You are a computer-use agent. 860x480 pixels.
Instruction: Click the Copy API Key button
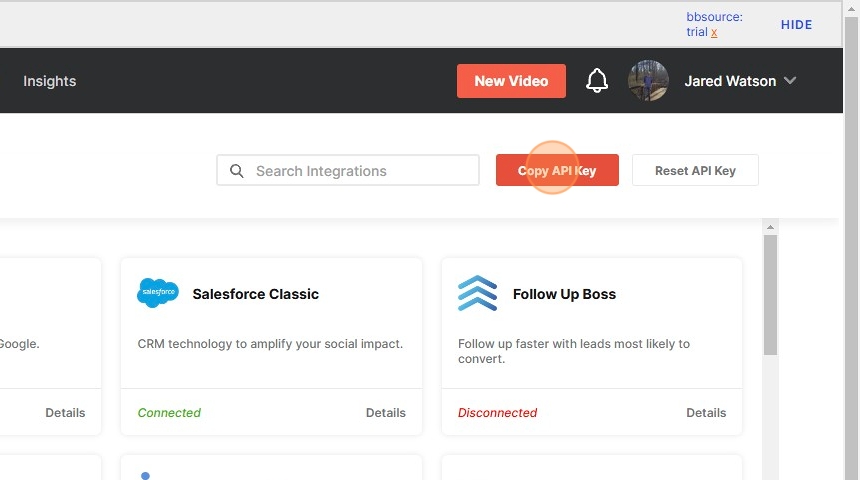coord(557,171)
